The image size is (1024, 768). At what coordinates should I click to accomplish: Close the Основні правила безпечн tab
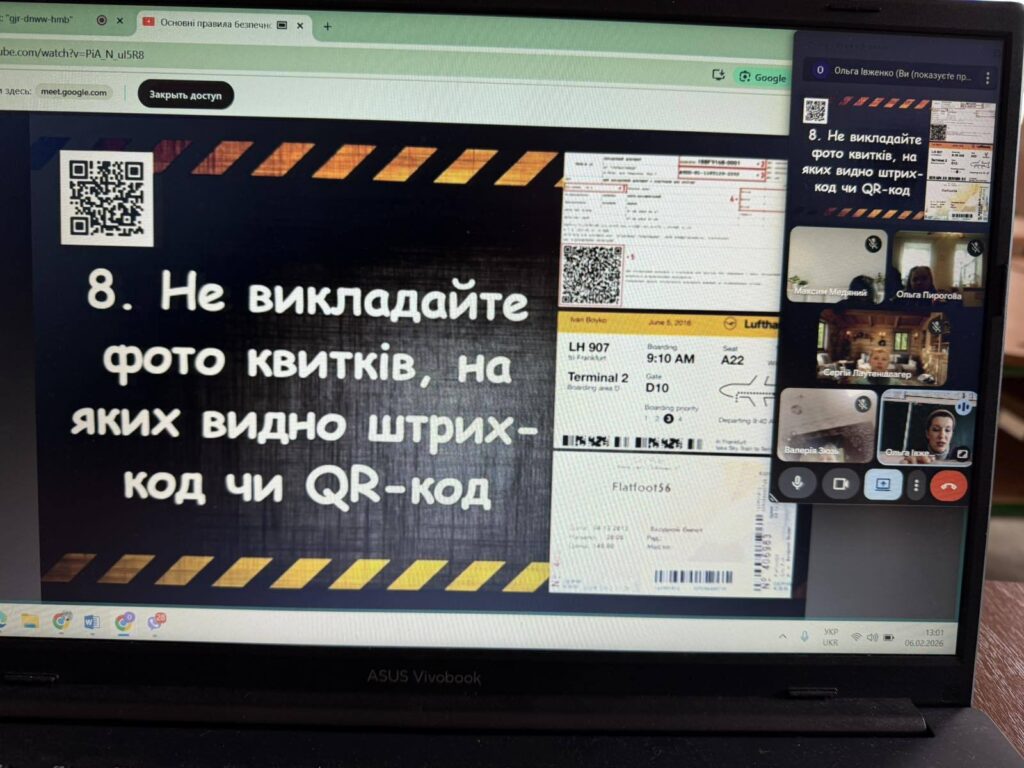click(x=300, y=25)
